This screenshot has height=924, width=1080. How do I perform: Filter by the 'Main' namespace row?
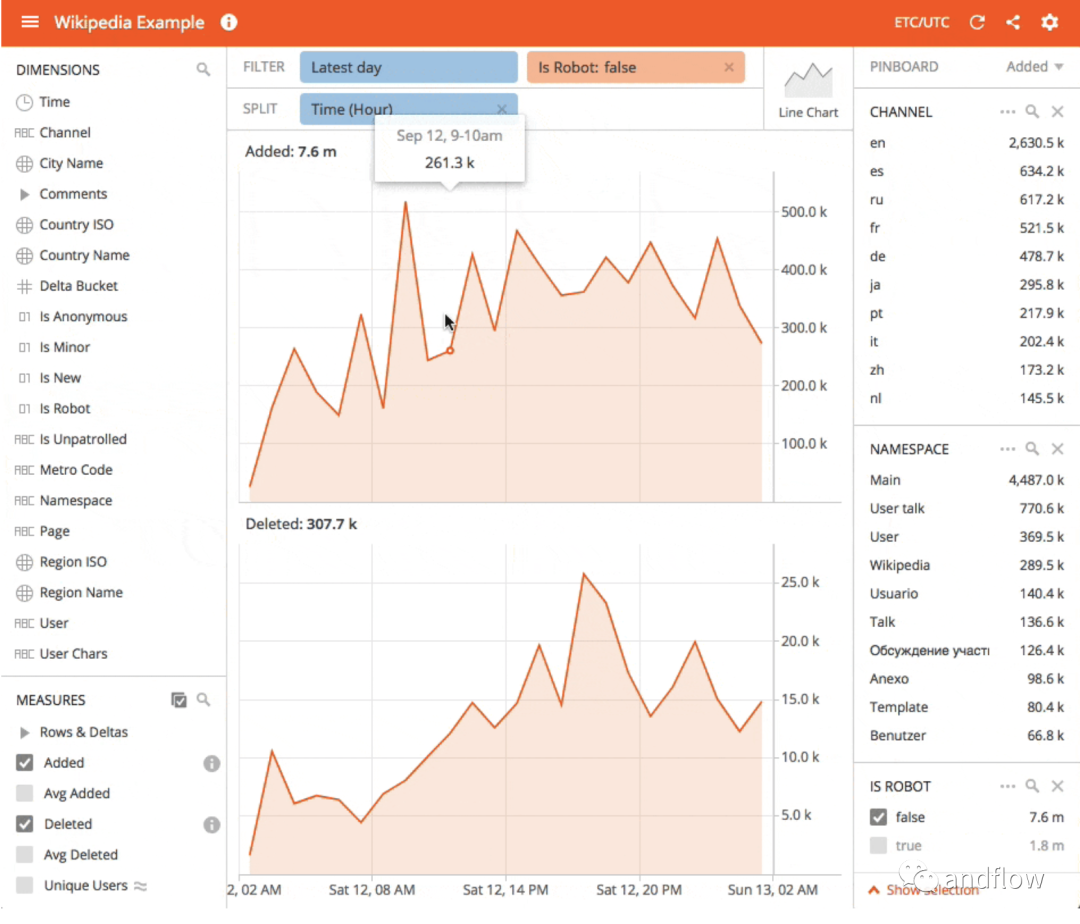point(966,480)
